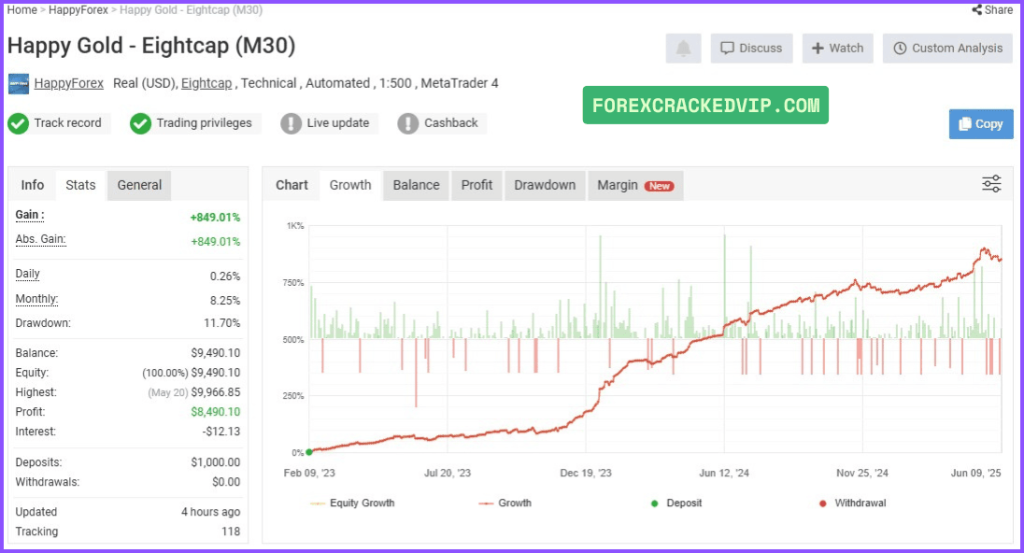Click the Deposits value $1,000.00
The width and height of the screenshot is (1024, 553).
(215, 462)
